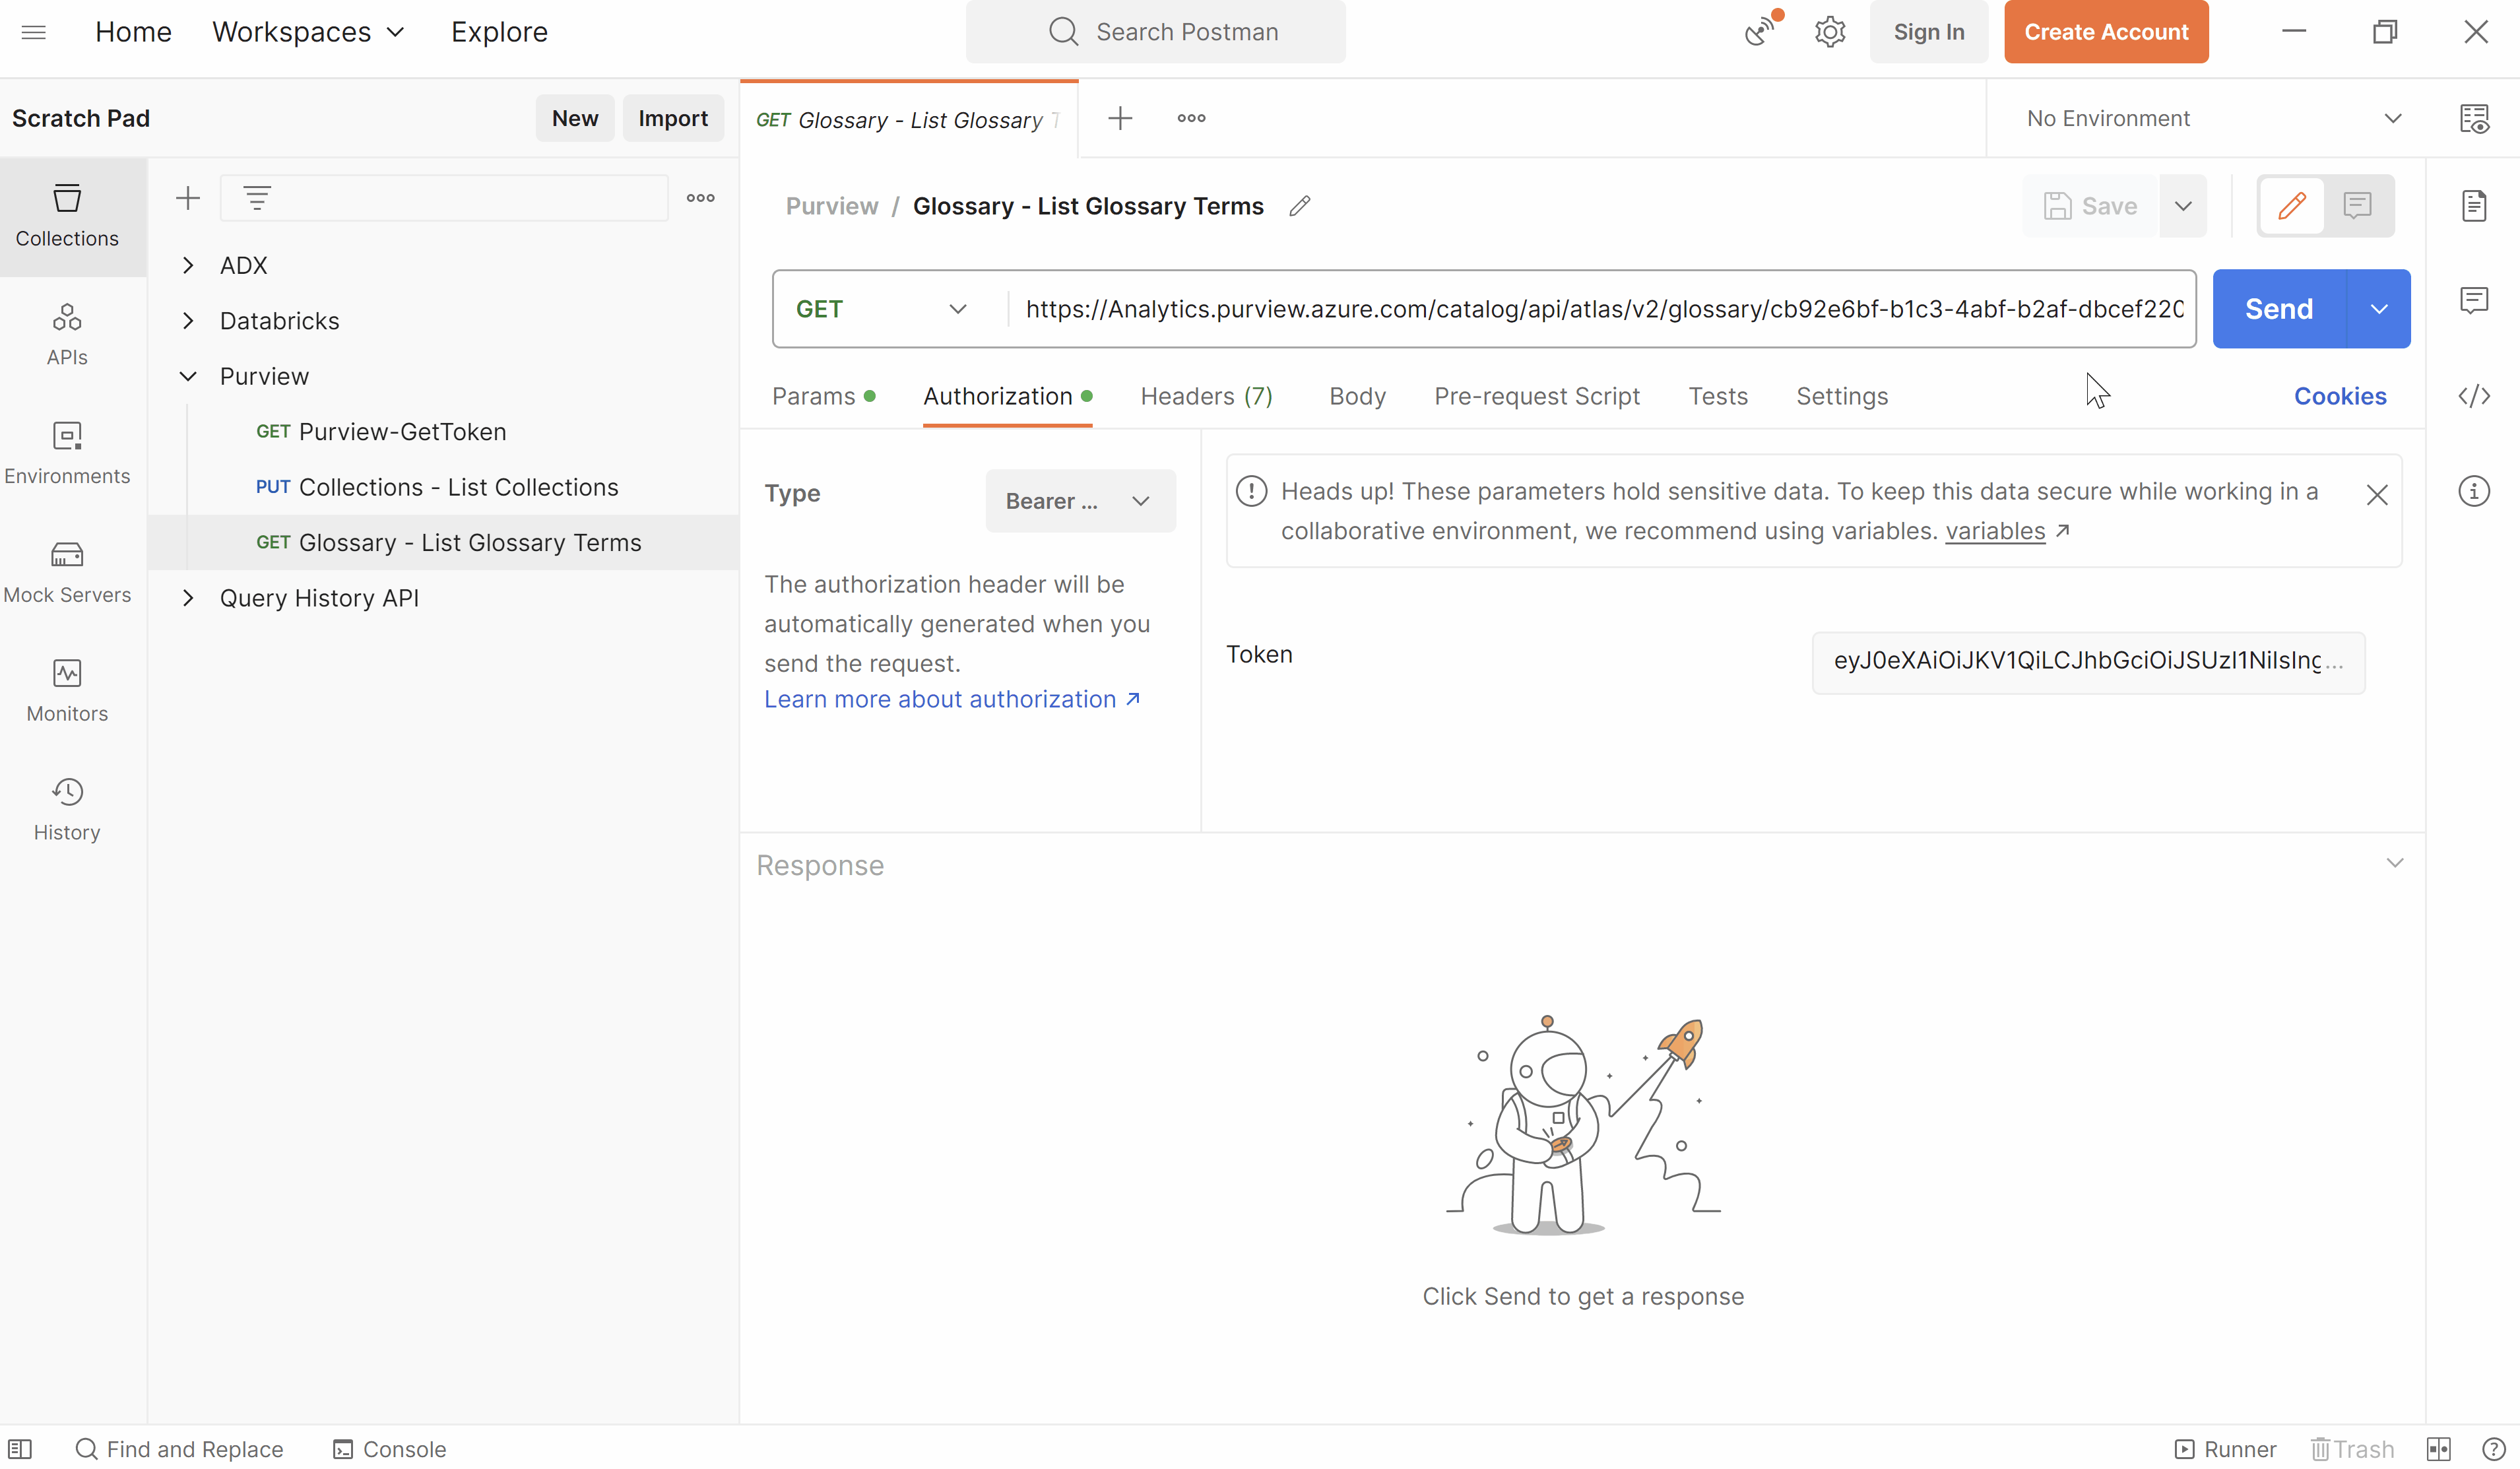Click the Search Postman field

tap(1155, 32)
